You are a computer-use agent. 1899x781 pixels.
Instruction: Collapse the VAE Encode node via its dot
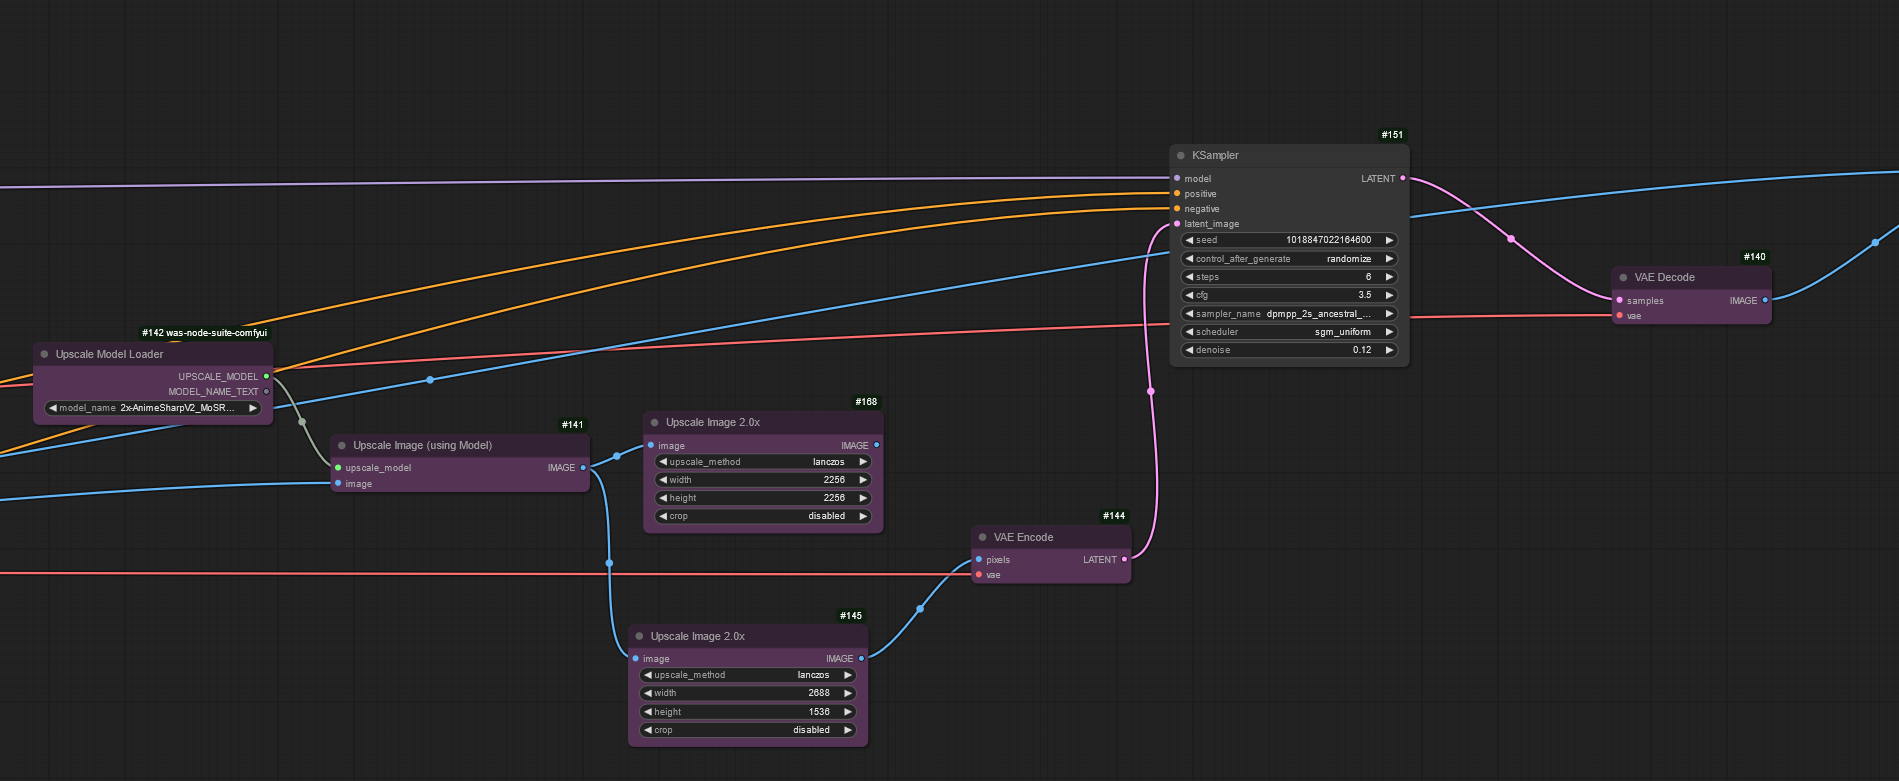point(983,537)
